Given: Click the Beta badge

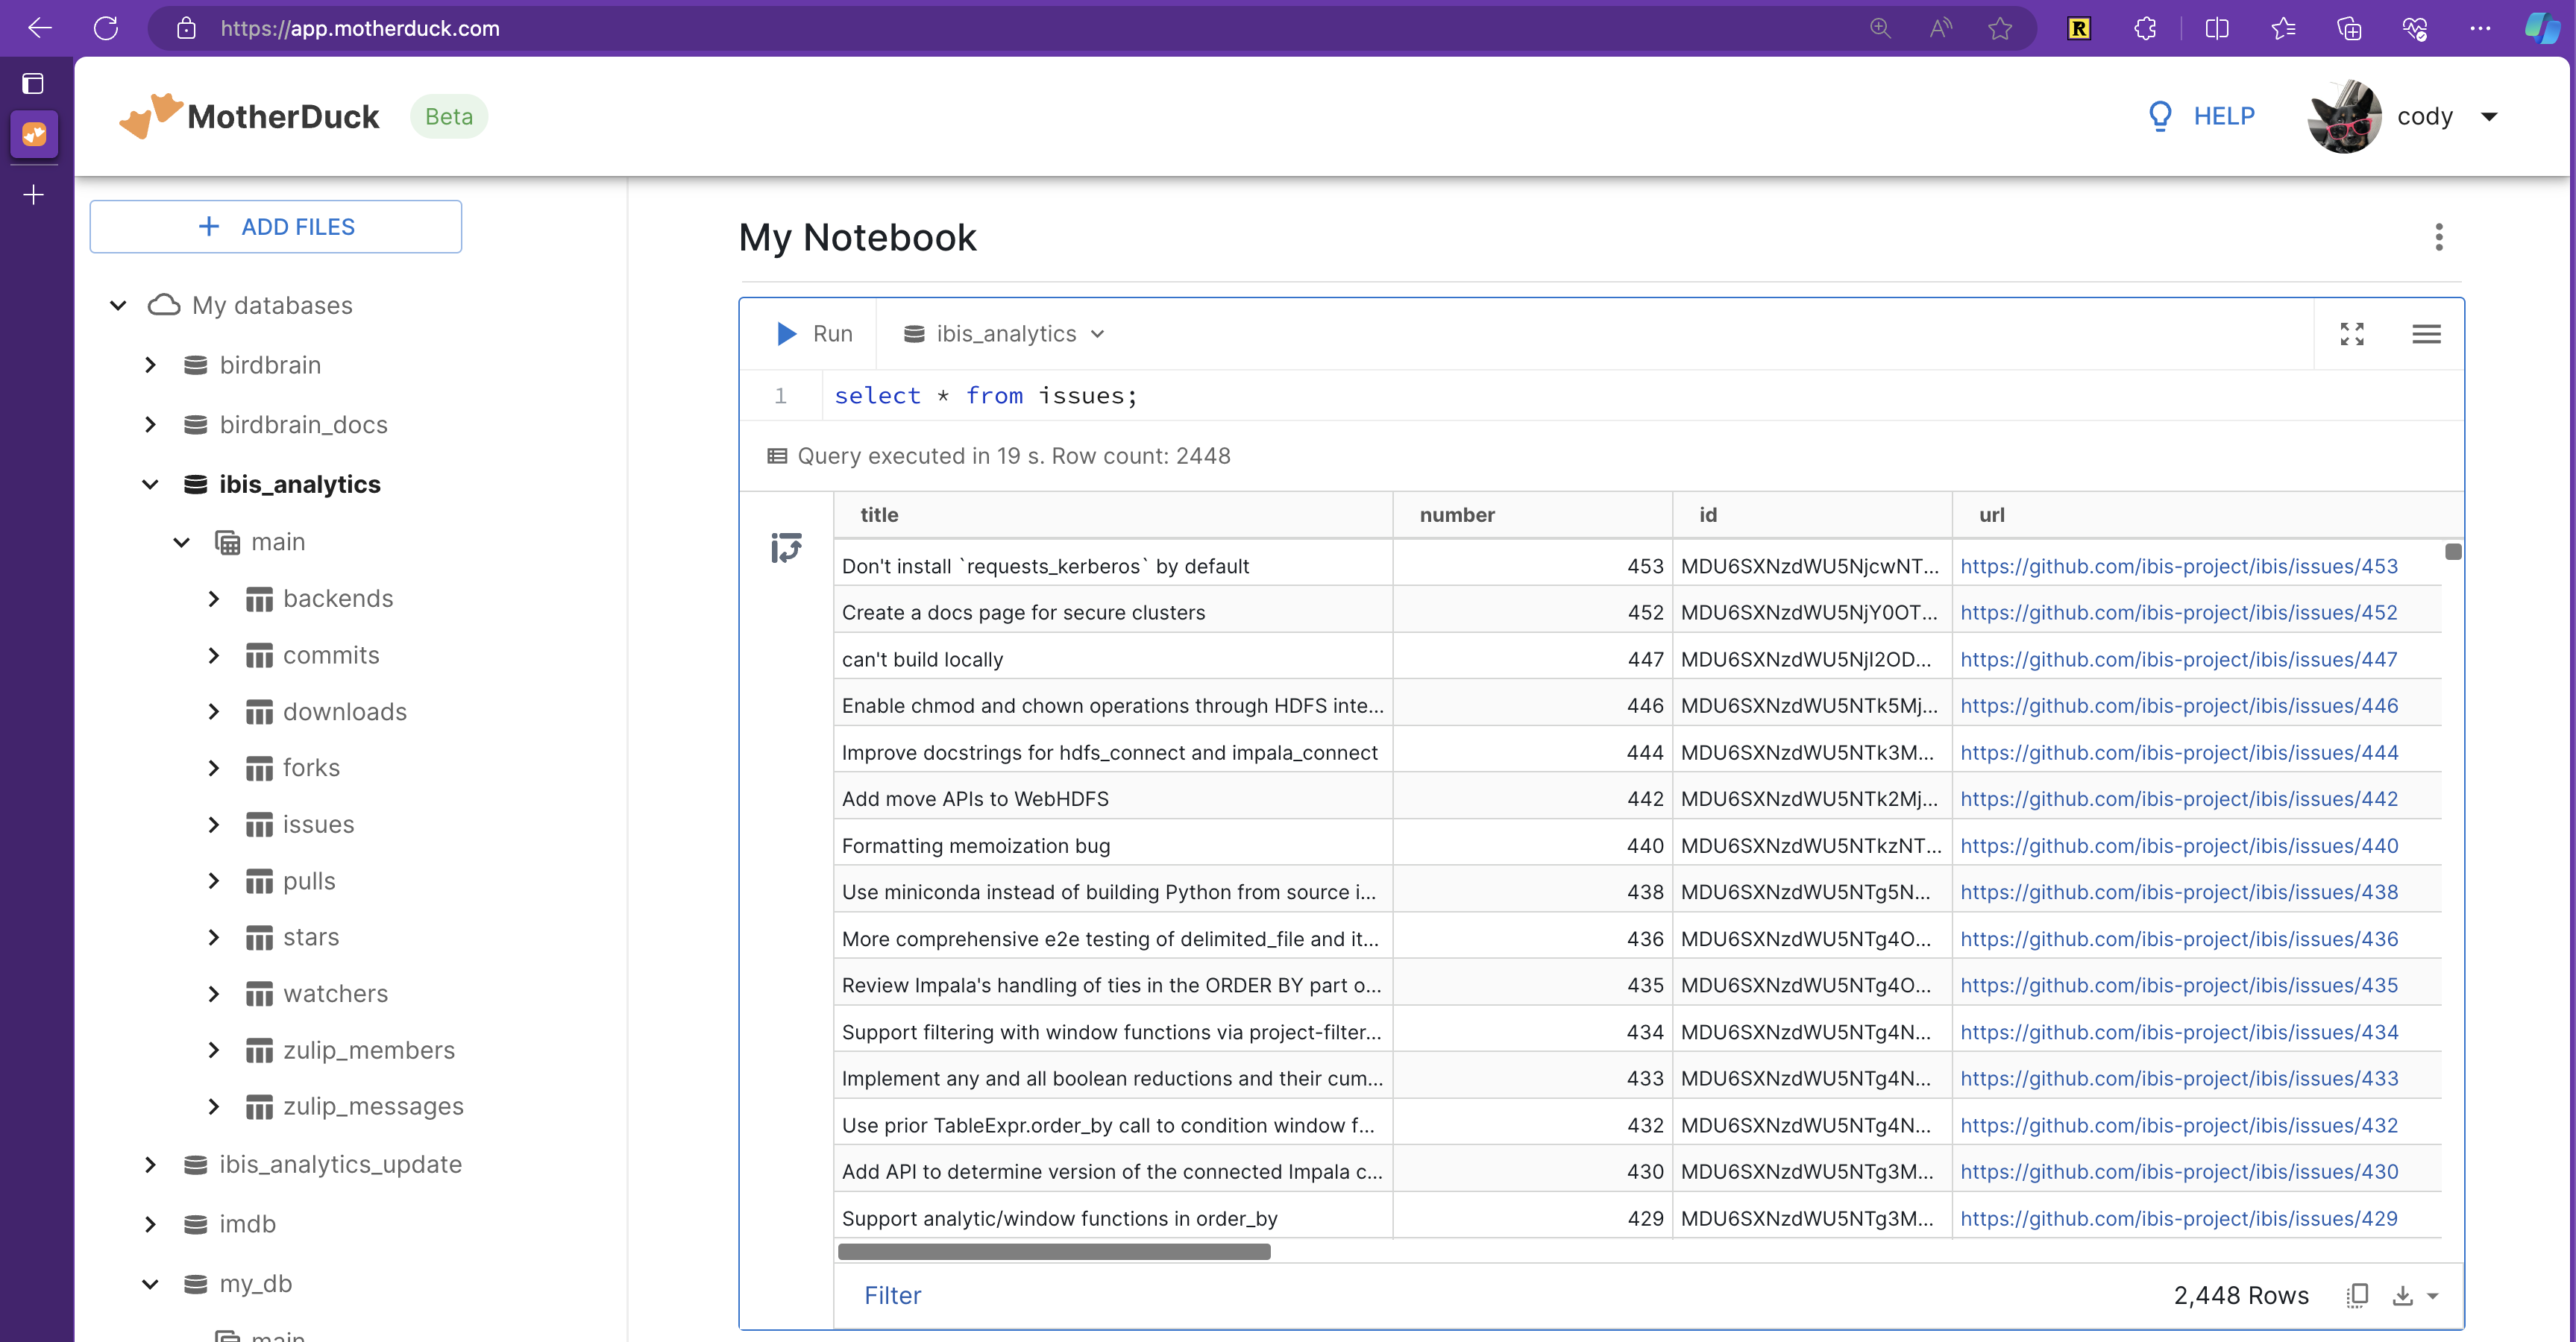Looking at the screenshot, I should pyautogui.click(x=449, y=116).
